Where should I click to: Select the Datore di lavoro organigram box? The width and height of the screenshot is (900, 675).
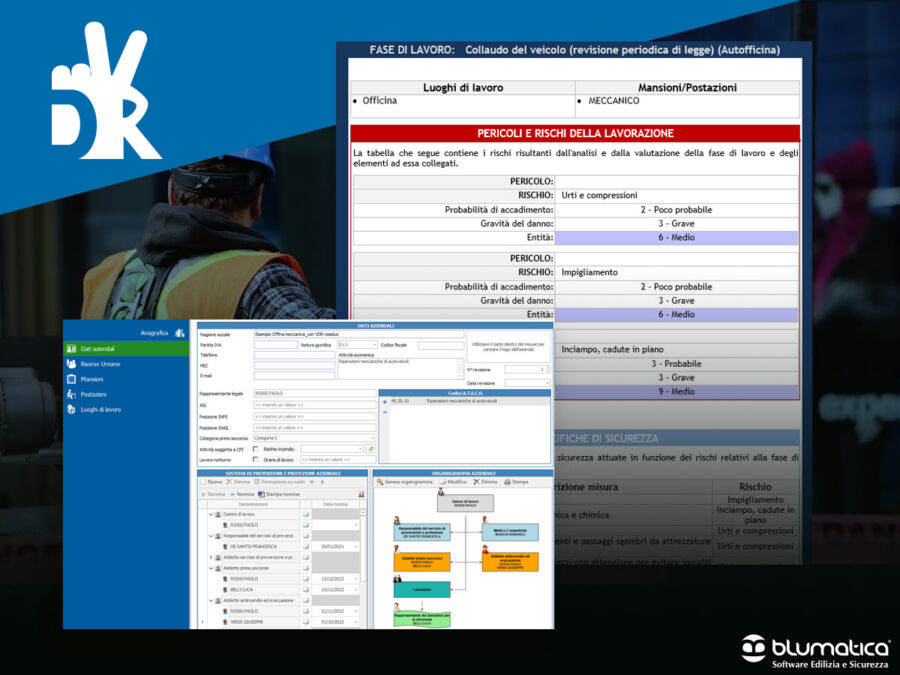pyautogui.click(x=465, y=503)
